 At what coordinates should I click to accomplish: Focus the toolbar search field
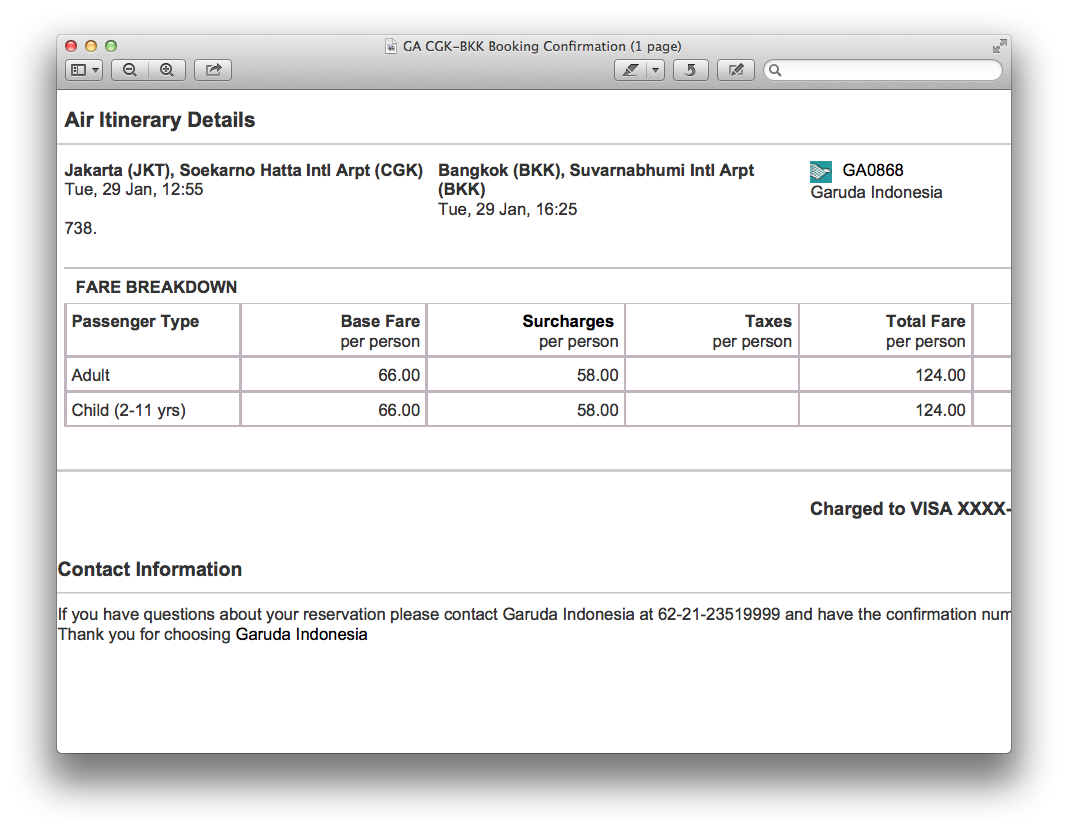click(x=883, y=70)
